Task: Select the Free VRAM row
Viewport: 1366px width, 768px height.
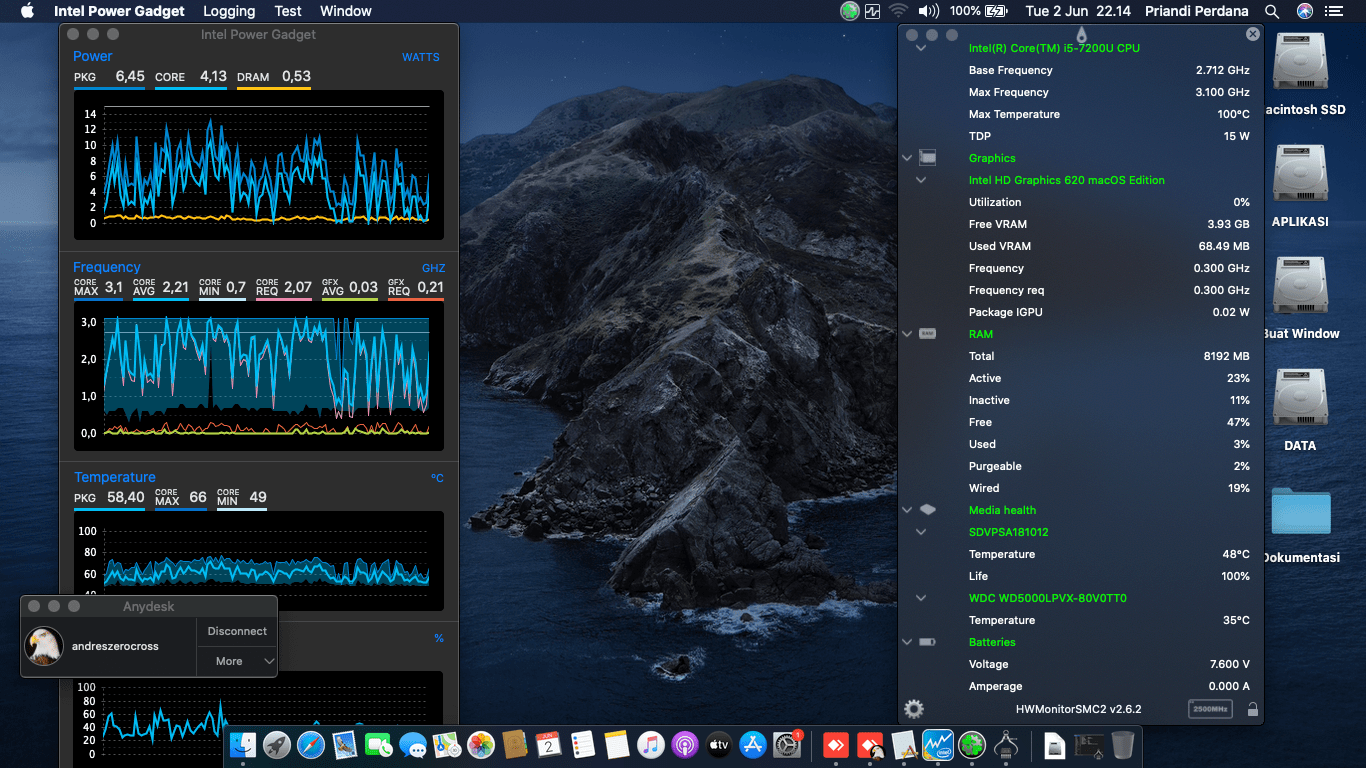Action: click(1081, 224)
